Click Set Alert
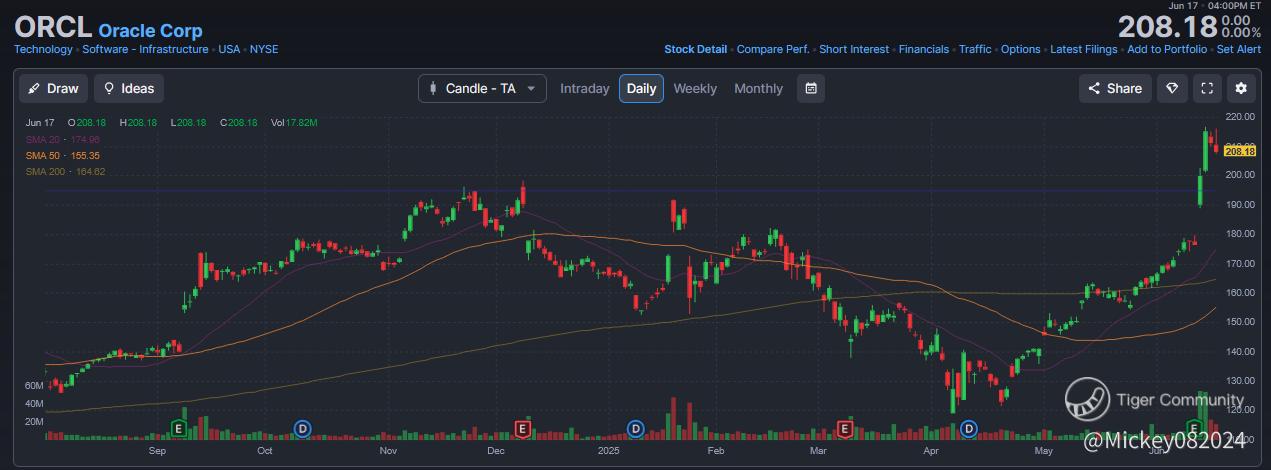1271x470 pixels. pyautogui.click(x=1238, y=49)
